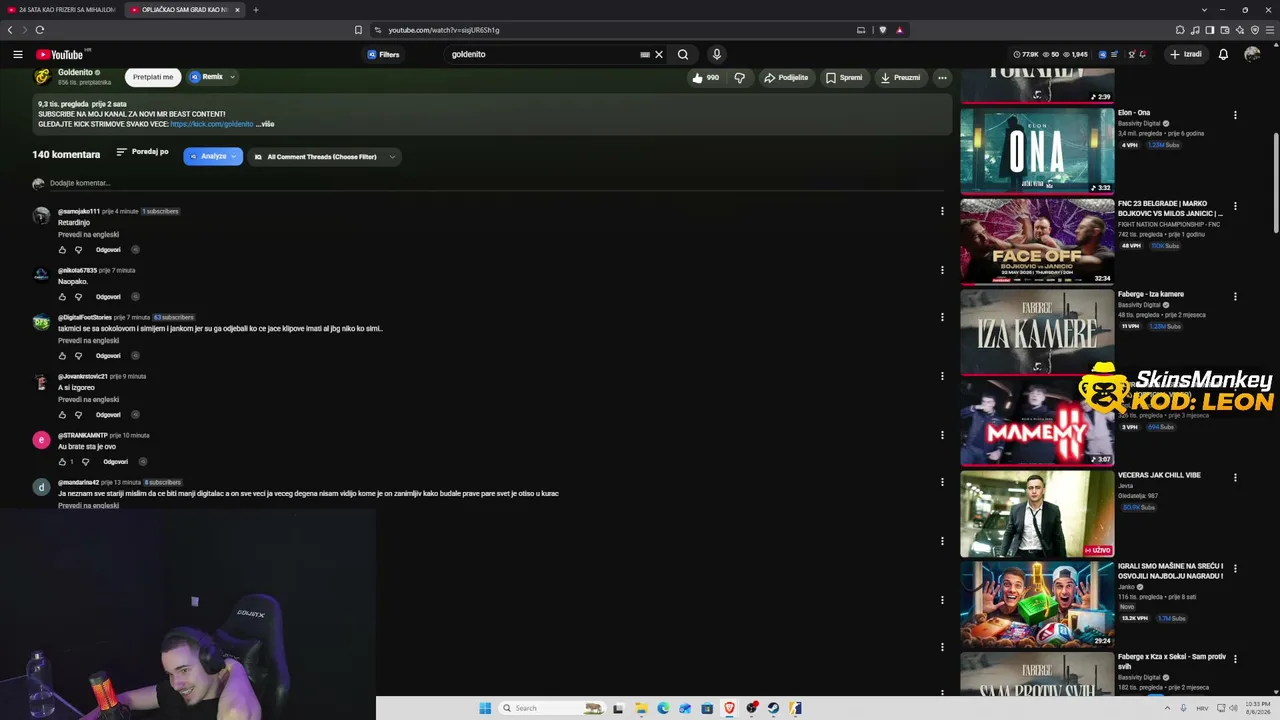The height and width of the screenshot is (720, 1280).
Task: Open the Analyze dropdown
Action: click(213, 156)
